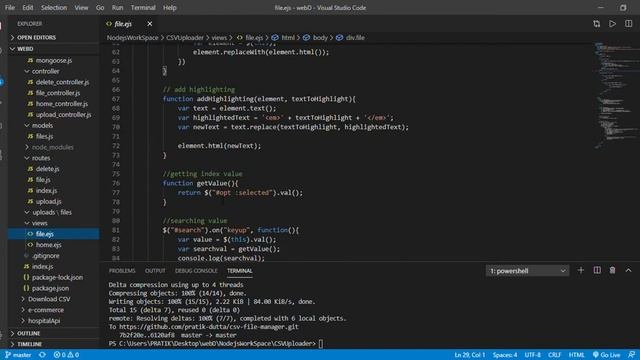Collapse the uploads \ files folder
The width and height of the screenshot is (640, 360).
click(52, 212)
